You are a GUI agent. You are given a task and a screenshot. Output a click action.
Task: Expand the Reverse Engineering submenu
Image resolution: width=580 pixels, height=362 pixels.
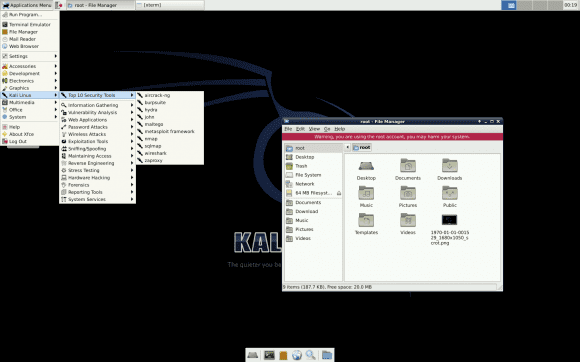[97, 163]
